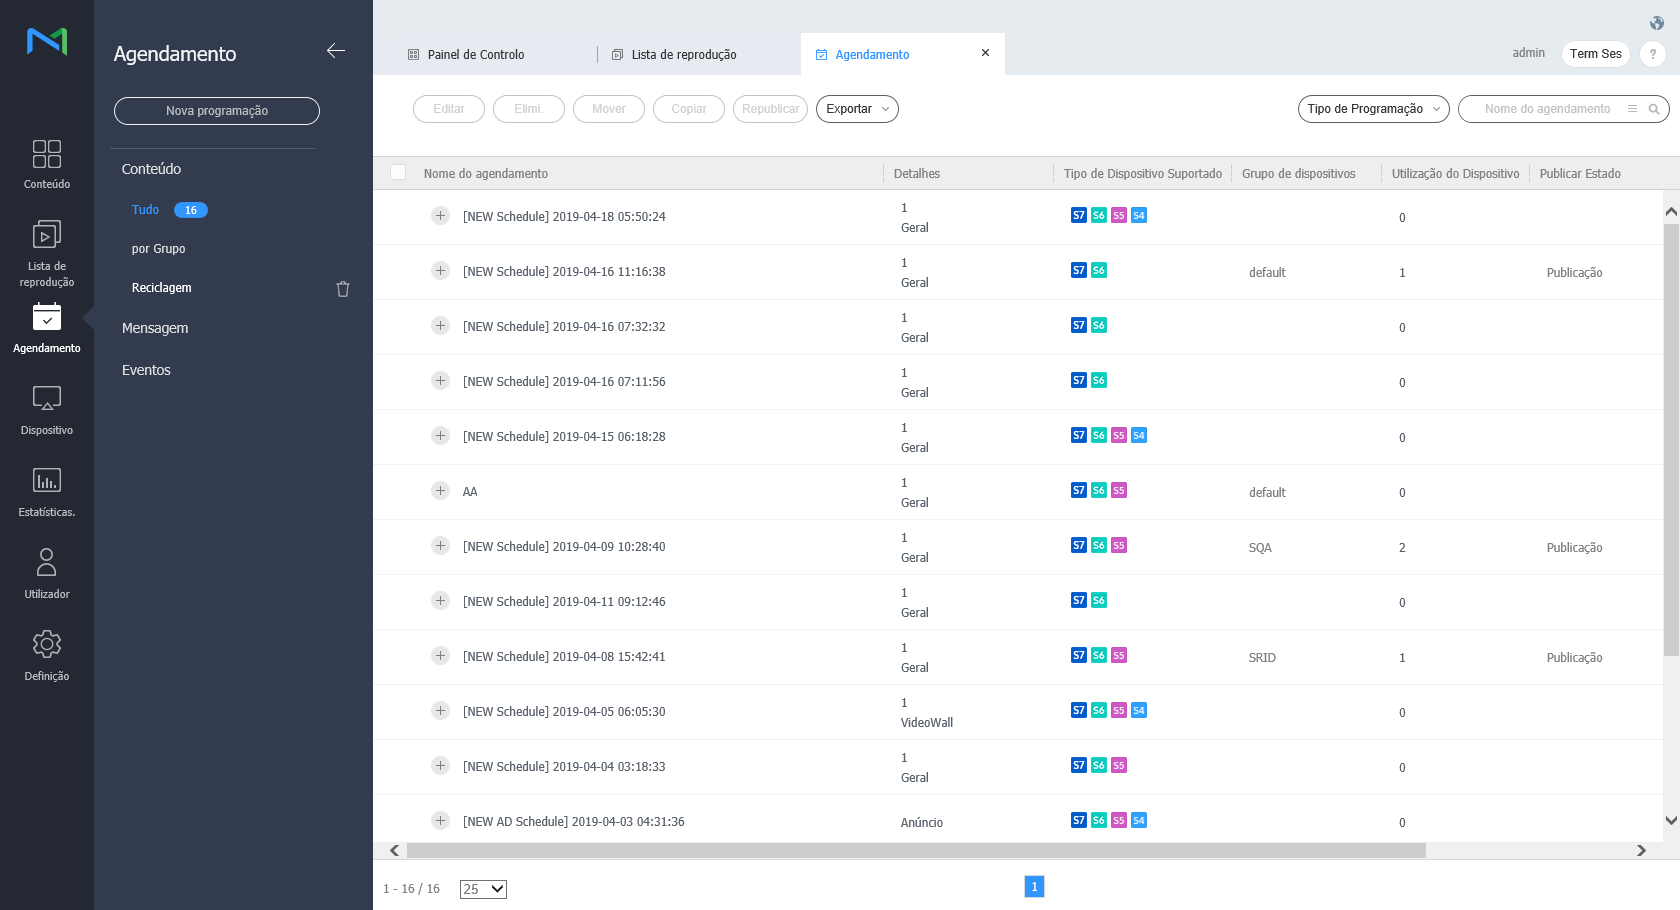Click the Nova programação button
The width and height of the screenshot is (1680, 910).
(217, 111)
